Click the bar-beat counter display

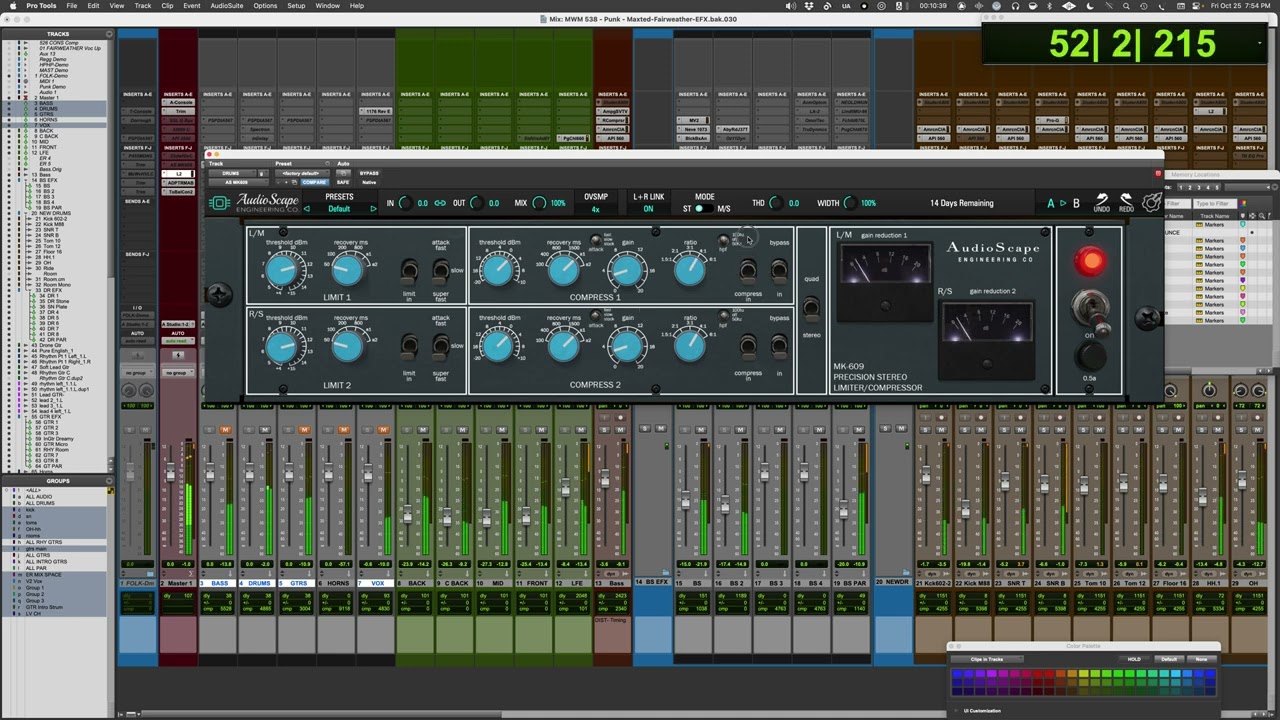tap(1133, 44)
